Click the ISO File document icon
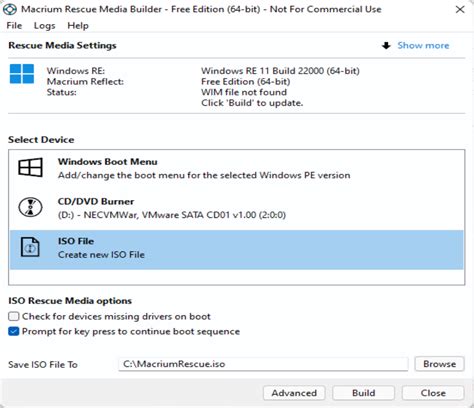The width and height of the screenshot is (474, 408). tap(30, 247)
